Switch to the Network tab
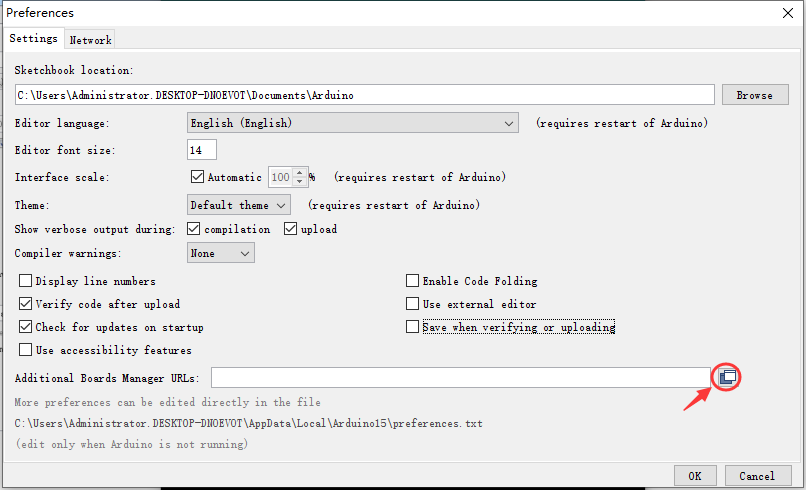The image size is (806, 490). (x=90, y=40)
